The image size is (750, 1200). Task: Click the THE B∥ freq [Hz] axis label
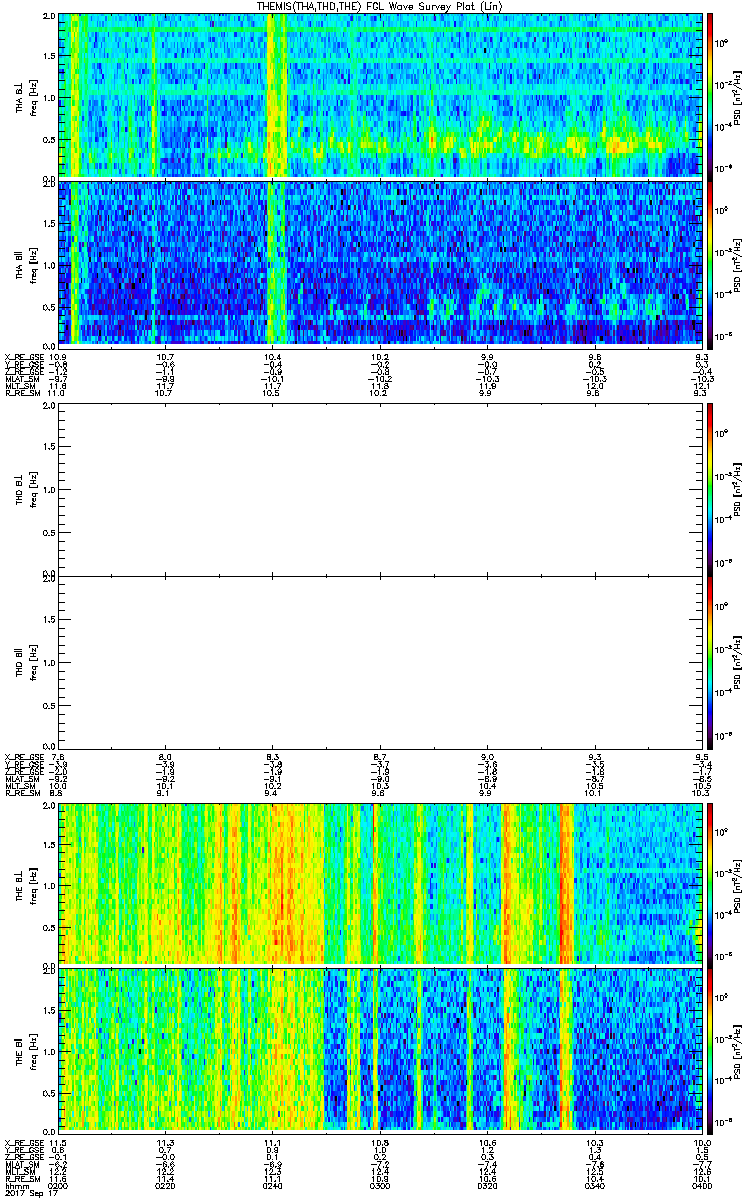pyautogui.click(x=33, y=1049)
